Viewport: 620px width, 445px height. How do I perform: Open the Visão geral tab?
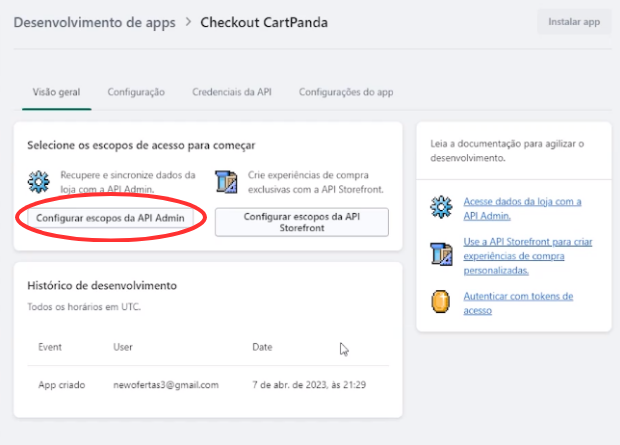coord(57,92)
